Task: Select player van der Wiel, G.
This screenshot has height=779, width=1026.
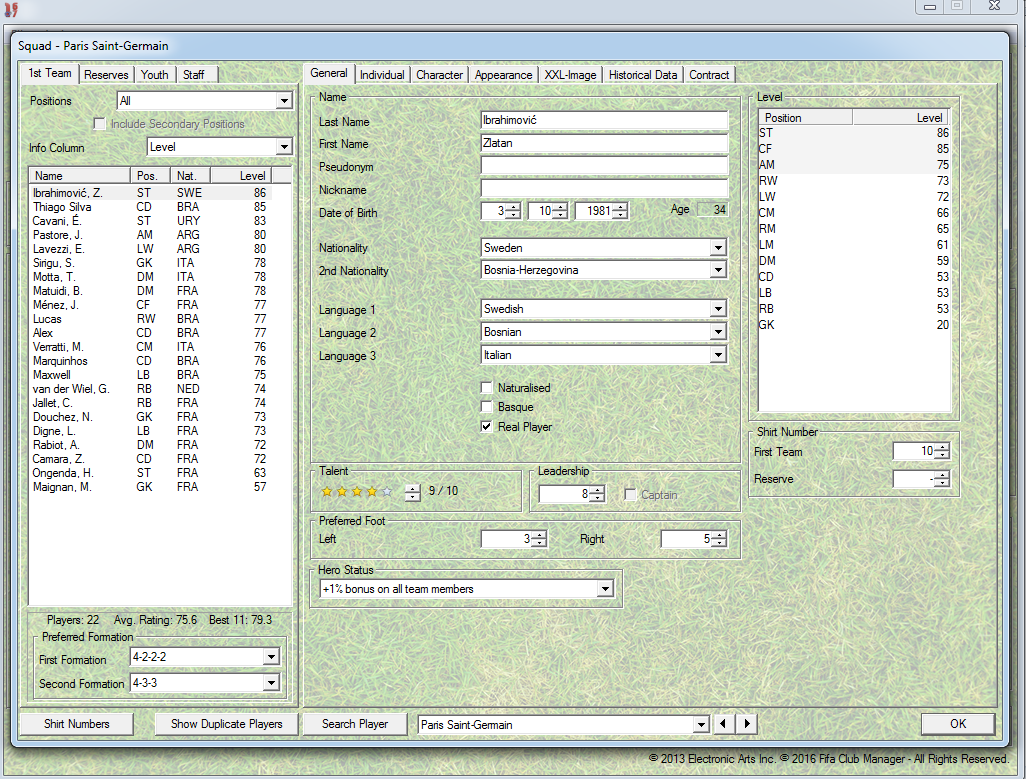Action: 150,389
